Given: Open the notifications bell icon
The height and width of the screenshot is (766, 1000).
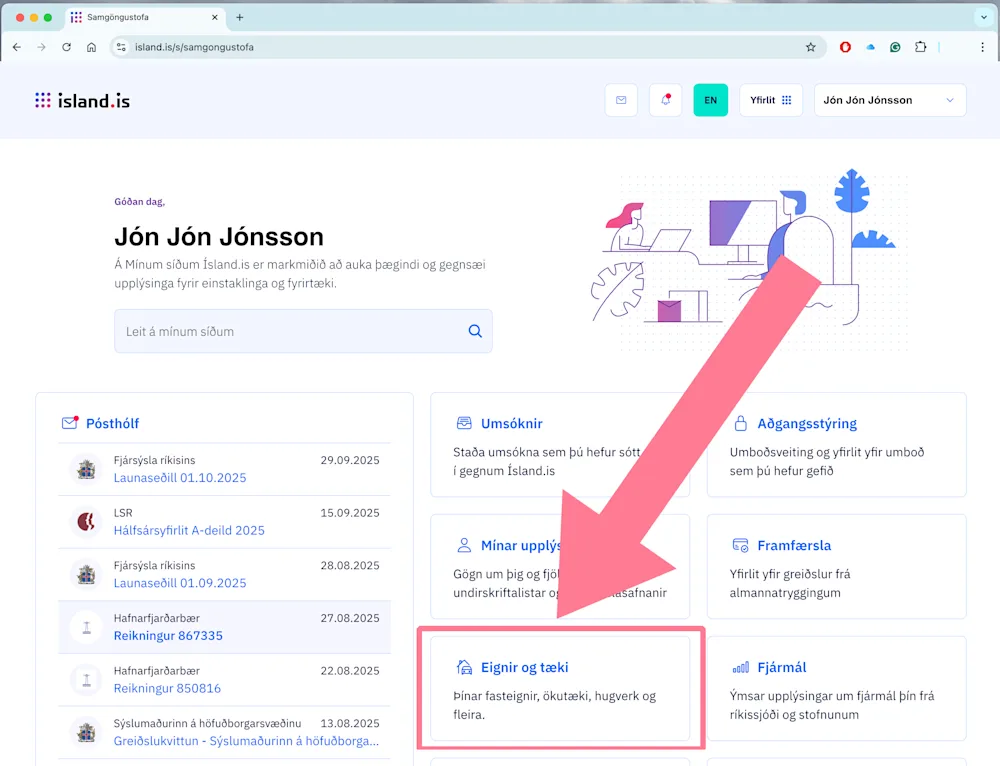Looking at the screenshot, I should tap(665, 100).
